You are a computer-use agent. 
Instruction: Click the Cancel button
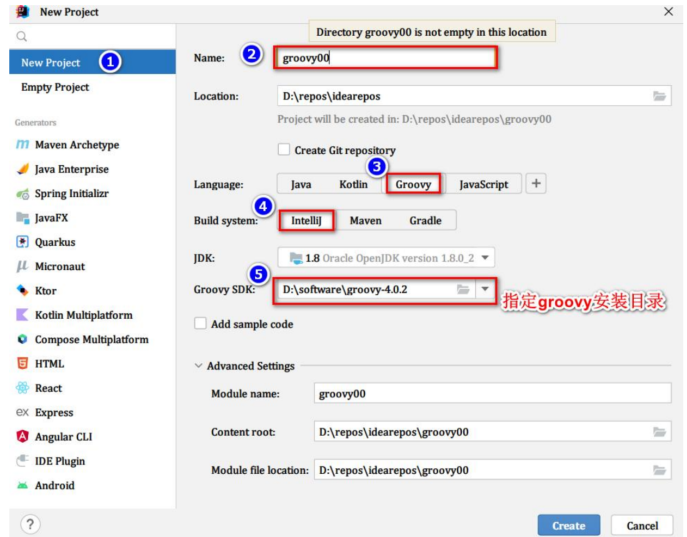pyautogui.click(x=642, y=525)
